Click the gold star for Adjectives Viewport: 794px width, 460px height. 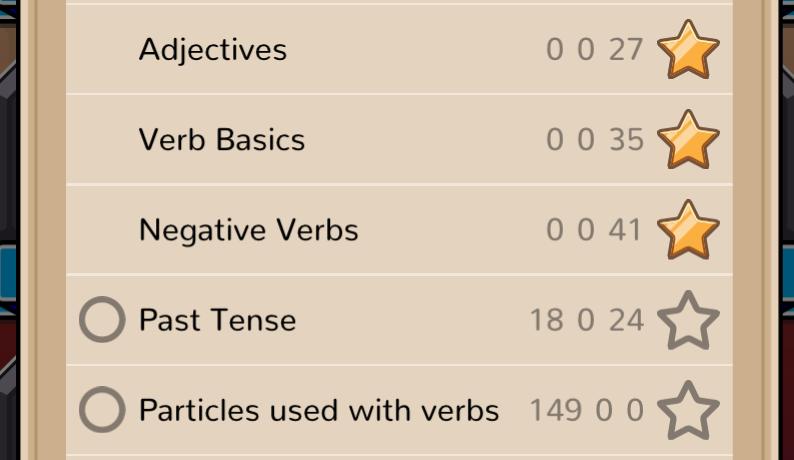tap(688, 50)
